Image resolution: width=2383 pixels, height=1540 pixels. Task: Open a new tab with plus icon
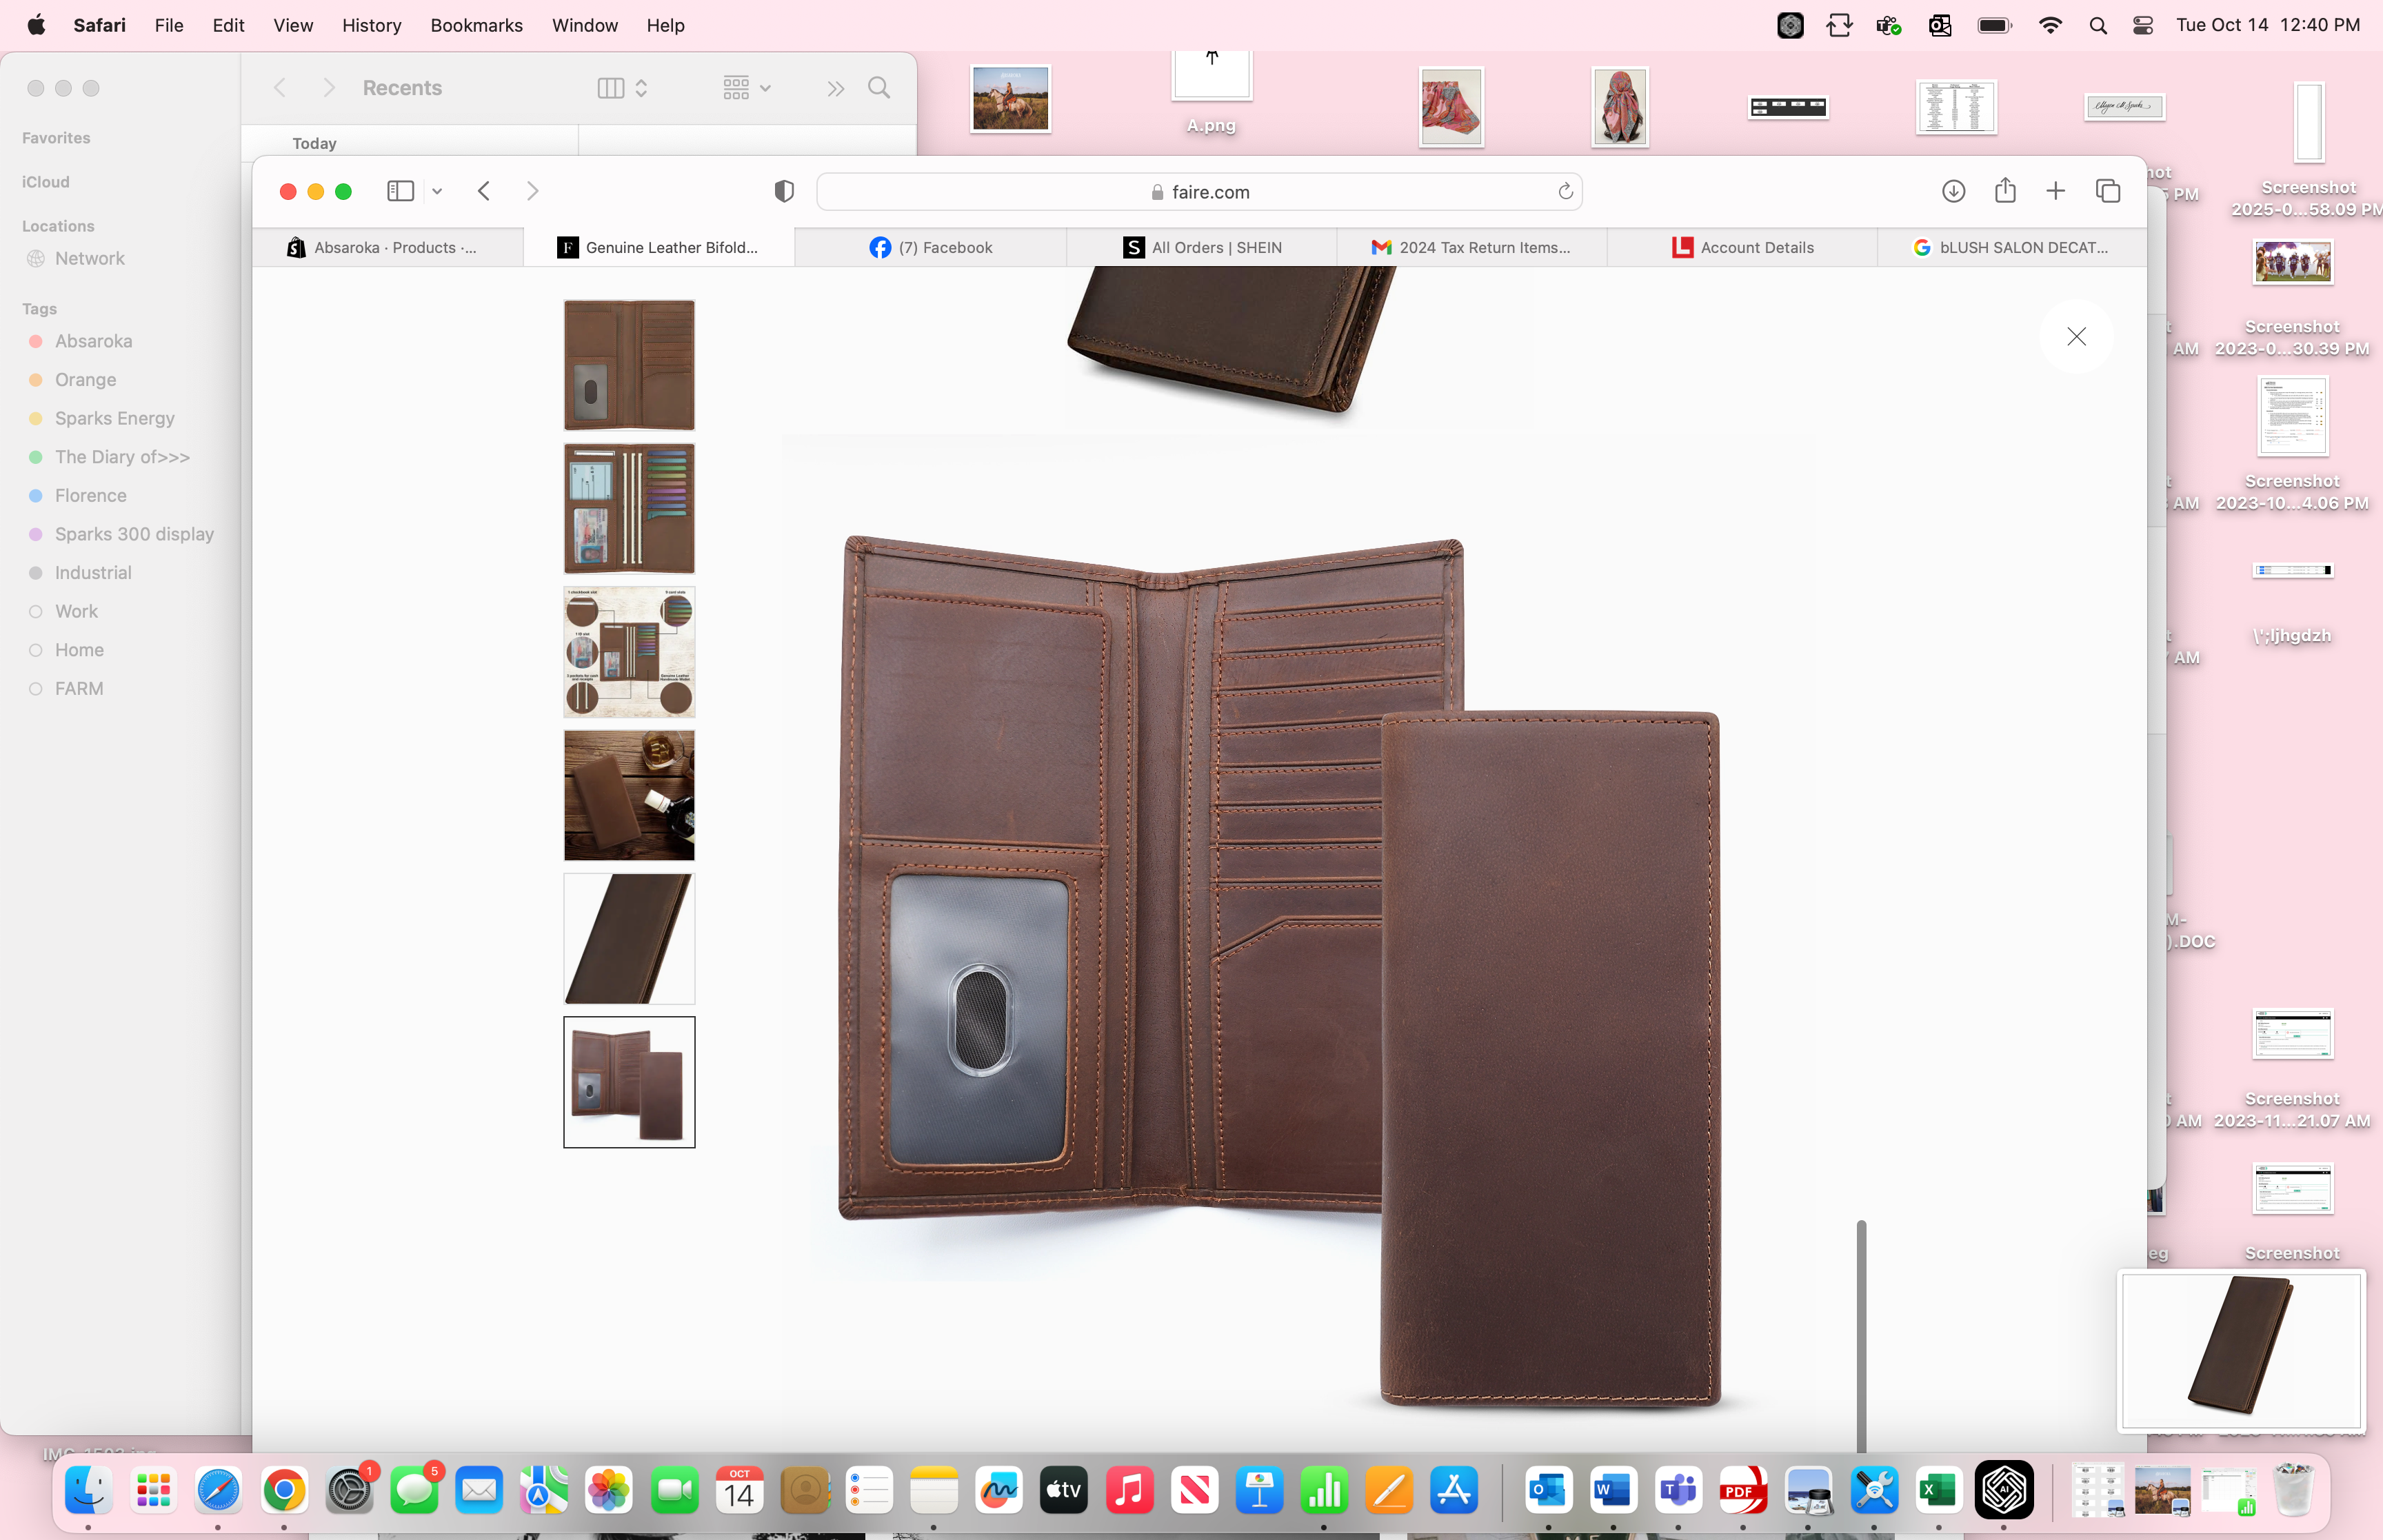pyautogui.click(x=2055, y=191)
